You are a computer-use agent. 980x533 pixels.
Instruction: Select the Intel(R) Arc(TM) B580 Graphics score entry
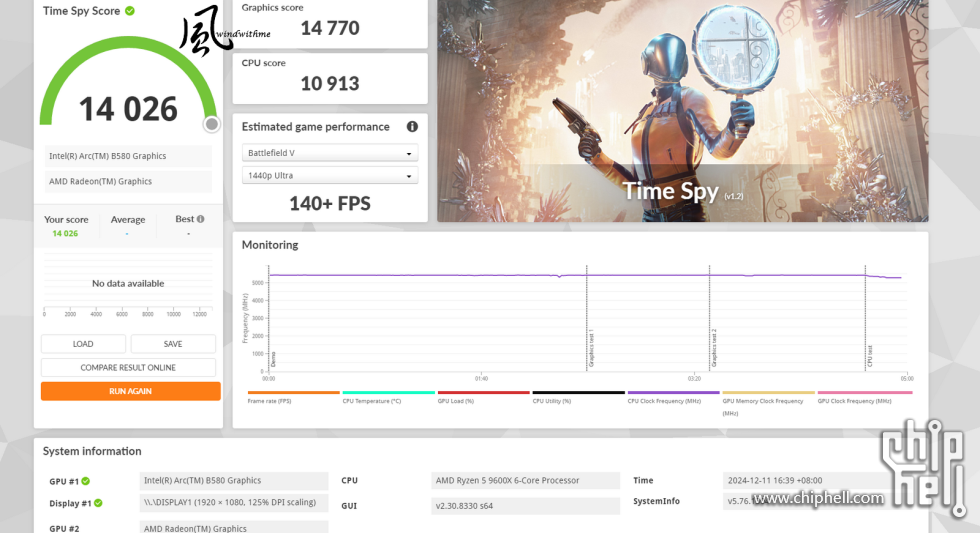click(128, 156)
